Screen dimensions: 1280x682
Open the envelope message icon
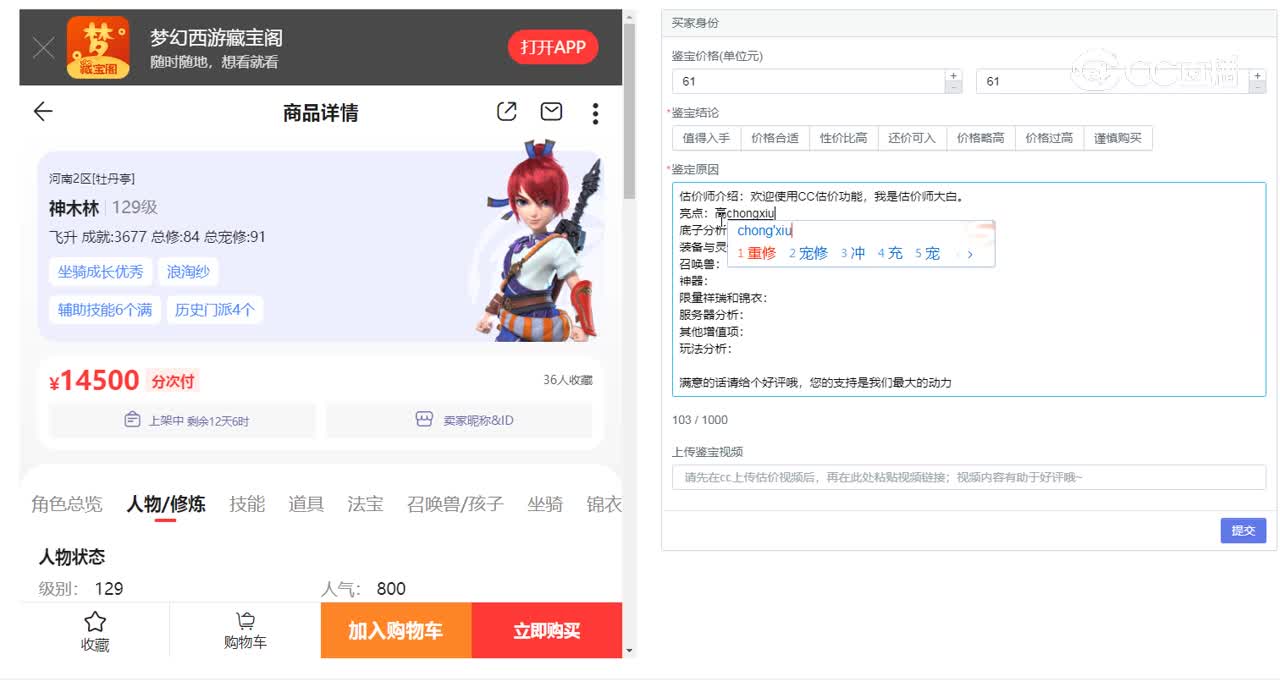tap(551, 111)
